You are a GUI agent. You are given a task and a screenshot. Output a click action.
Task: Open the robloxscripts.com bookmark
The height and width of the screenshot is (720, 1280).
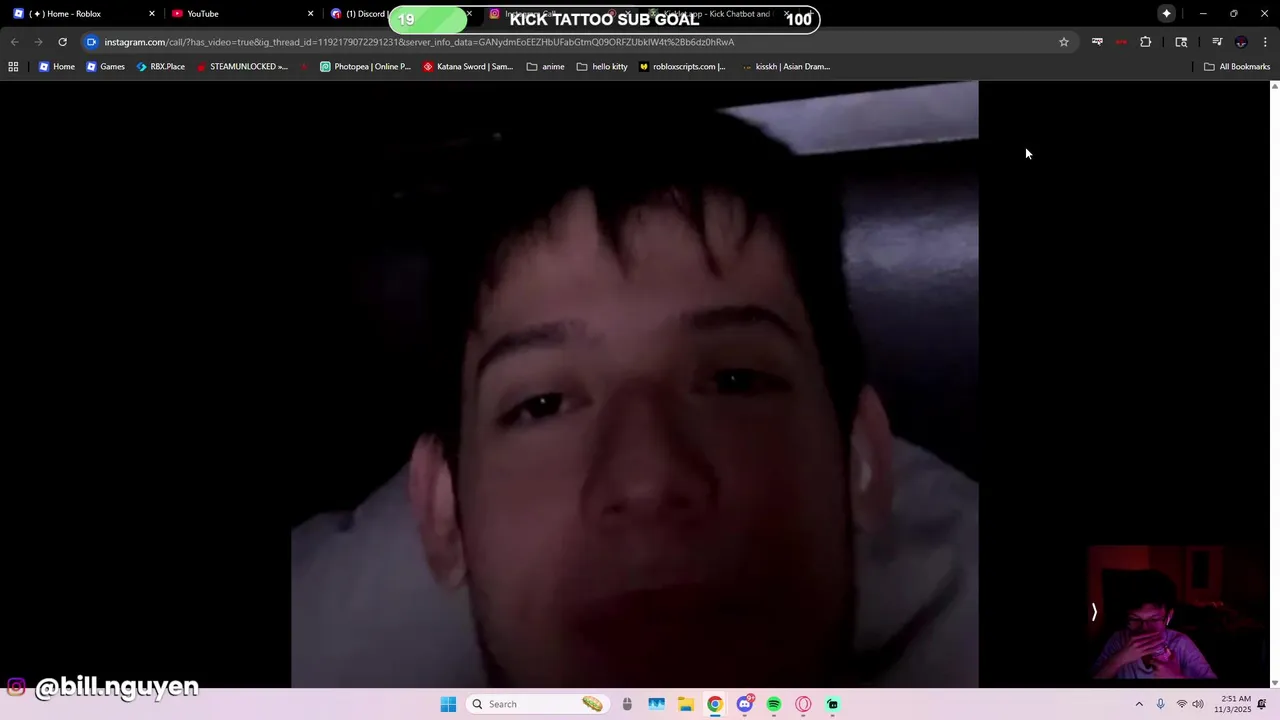click(x=682, y=67)
